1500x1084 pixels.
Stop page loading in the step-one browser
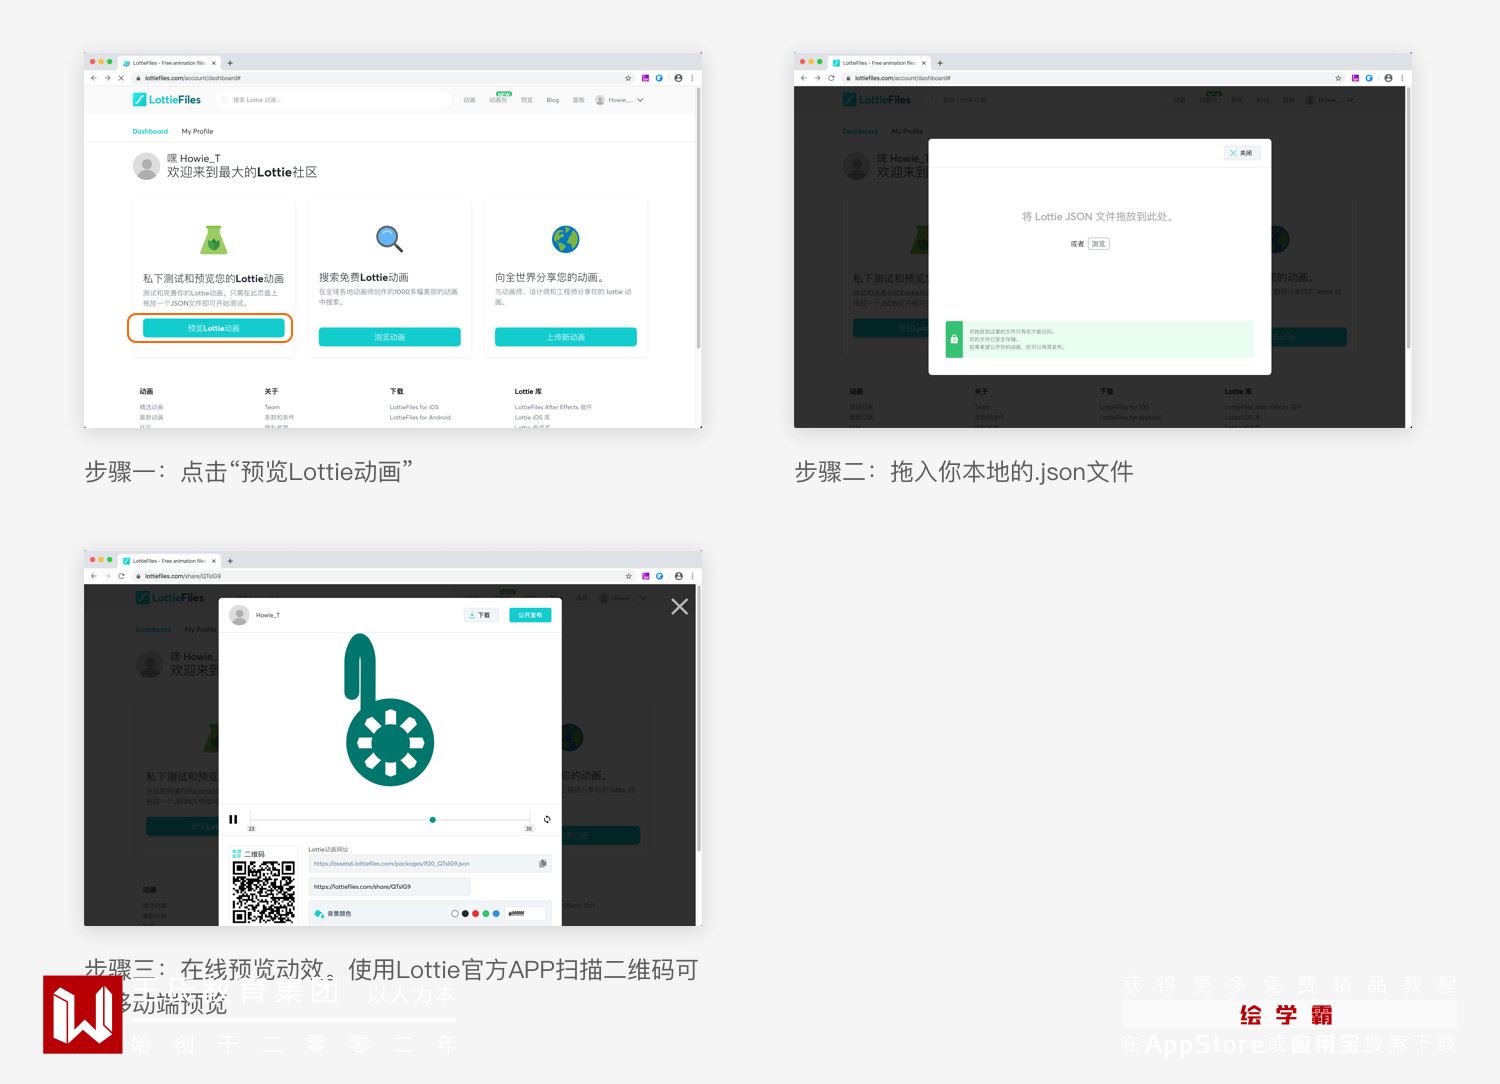coord(121,78)
